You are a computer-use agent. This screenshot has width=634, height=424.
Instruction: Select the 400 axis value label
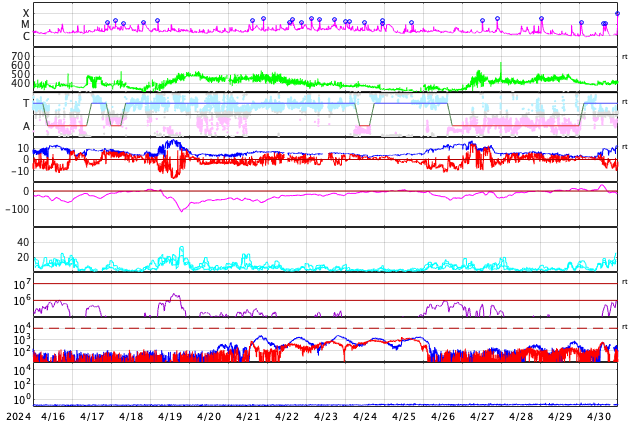pyautogui.click(x=21, y=83)
